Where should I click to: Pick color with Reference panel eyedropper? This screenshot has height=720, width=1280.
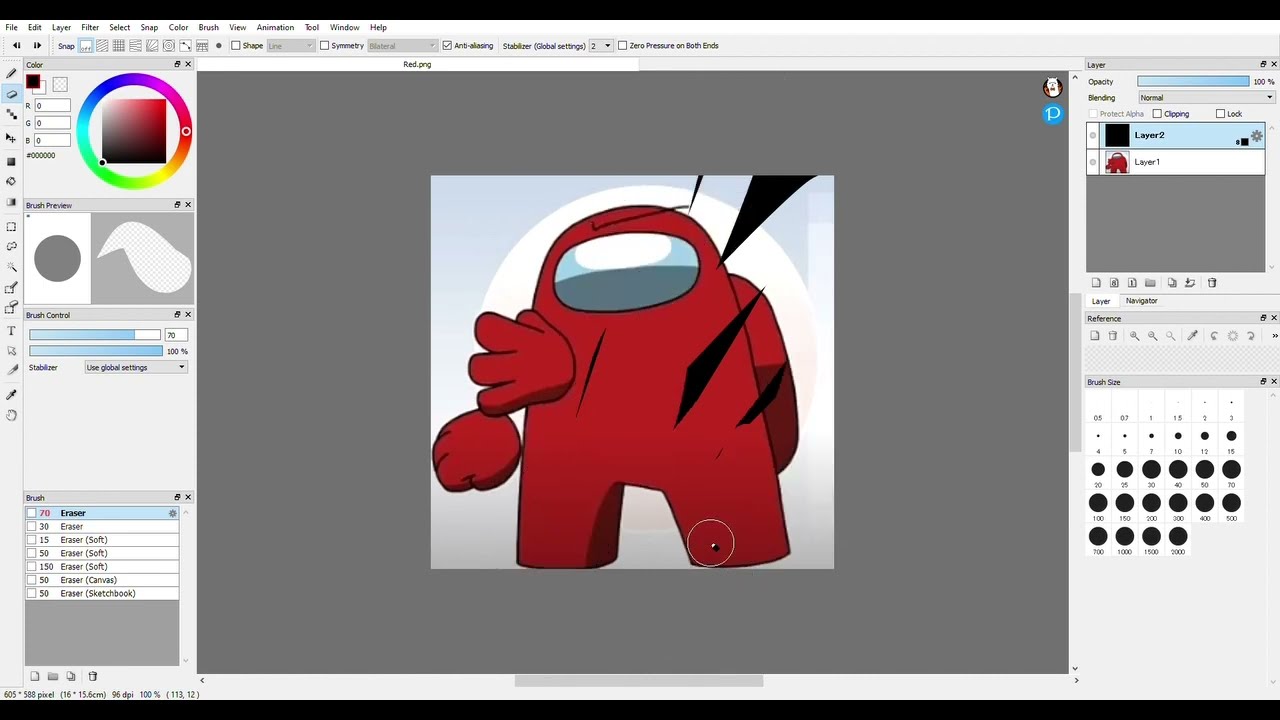[x=1192, y=336]
